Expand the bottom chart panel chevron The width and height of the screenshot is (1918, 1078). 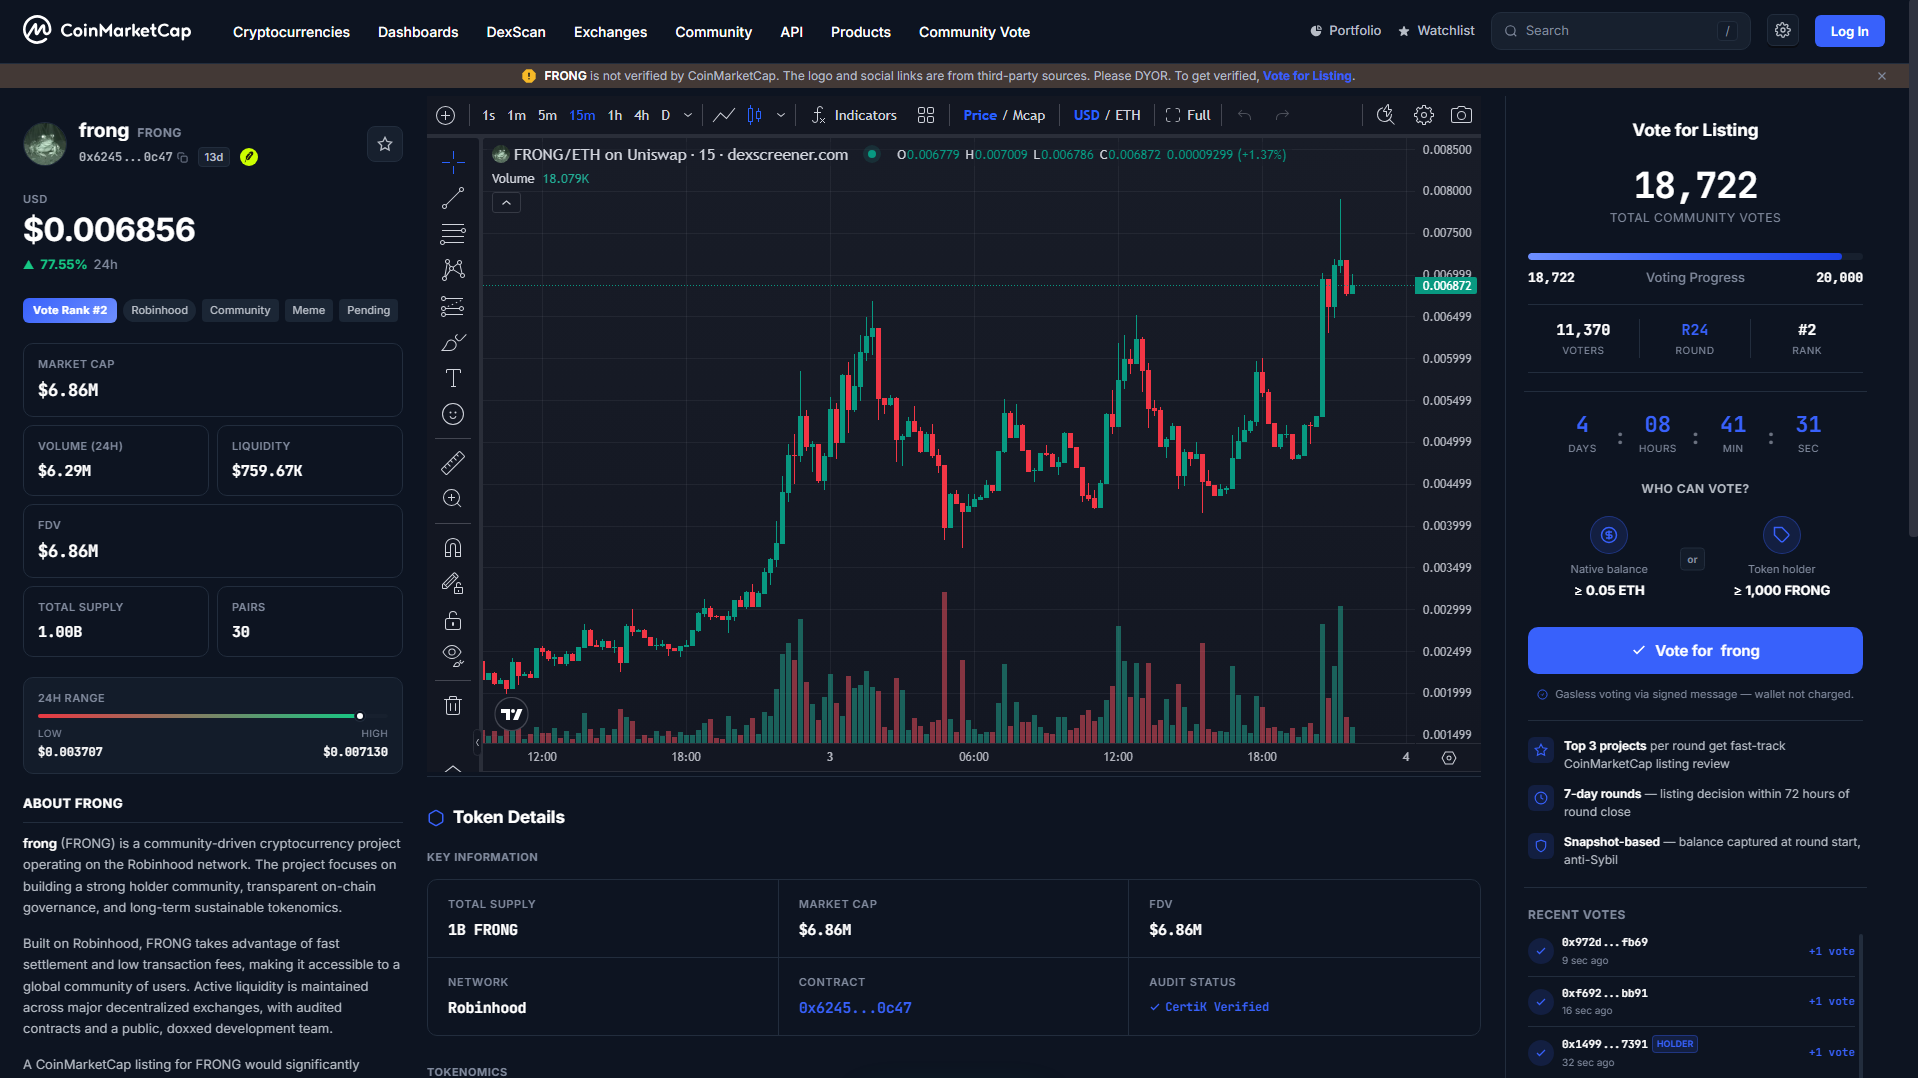(453, 769)
